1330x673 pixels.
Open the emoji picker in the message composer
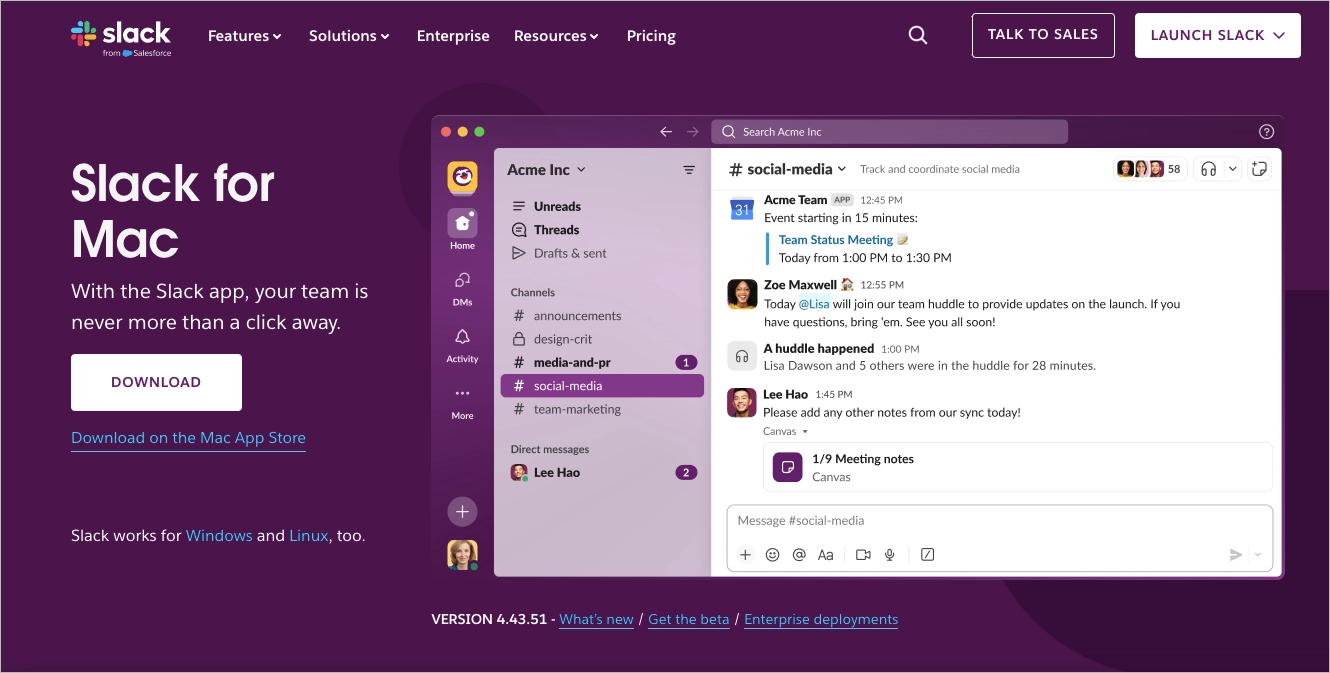[772, 554]
